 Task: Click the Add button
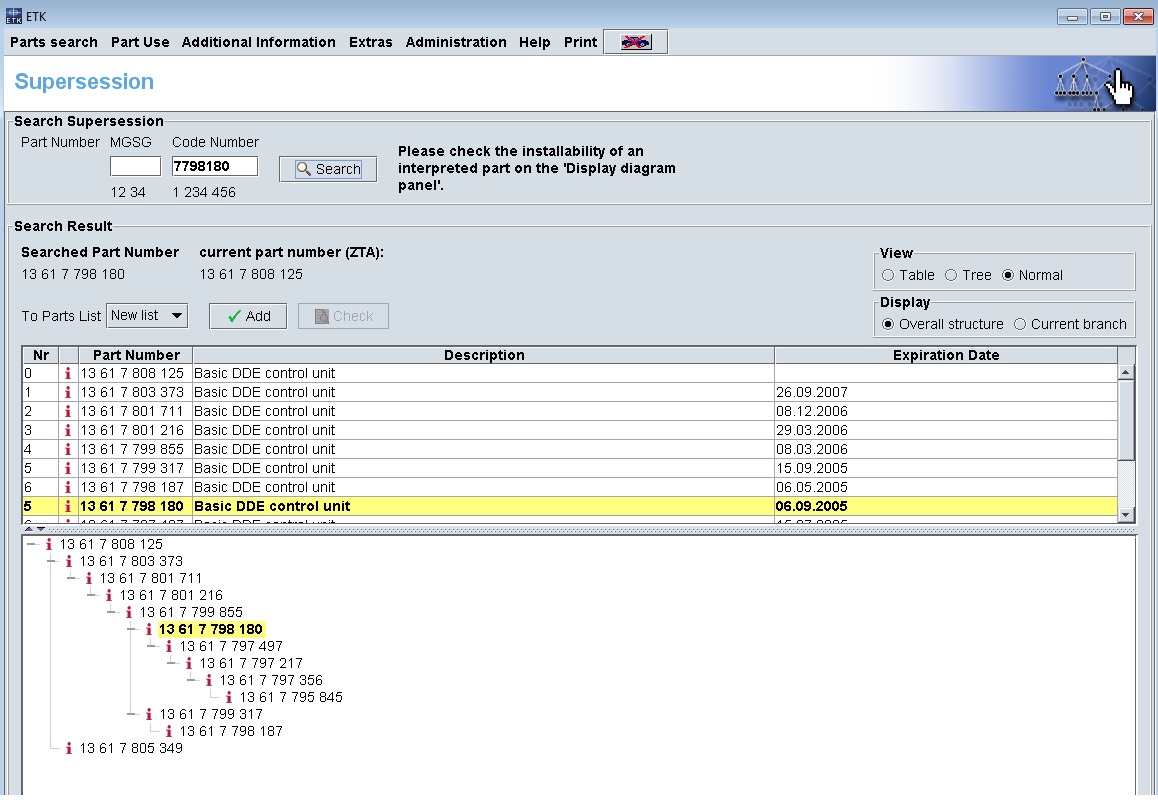(x=248, y=316)
